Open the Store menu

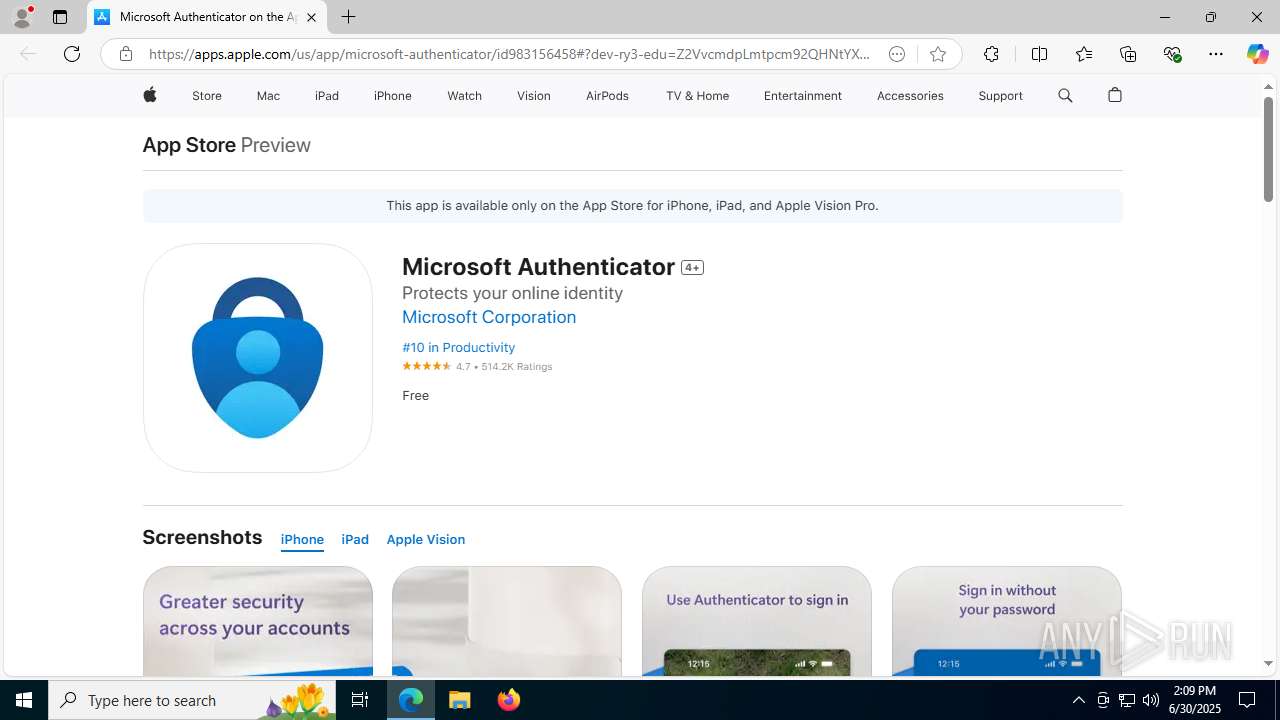207,96
